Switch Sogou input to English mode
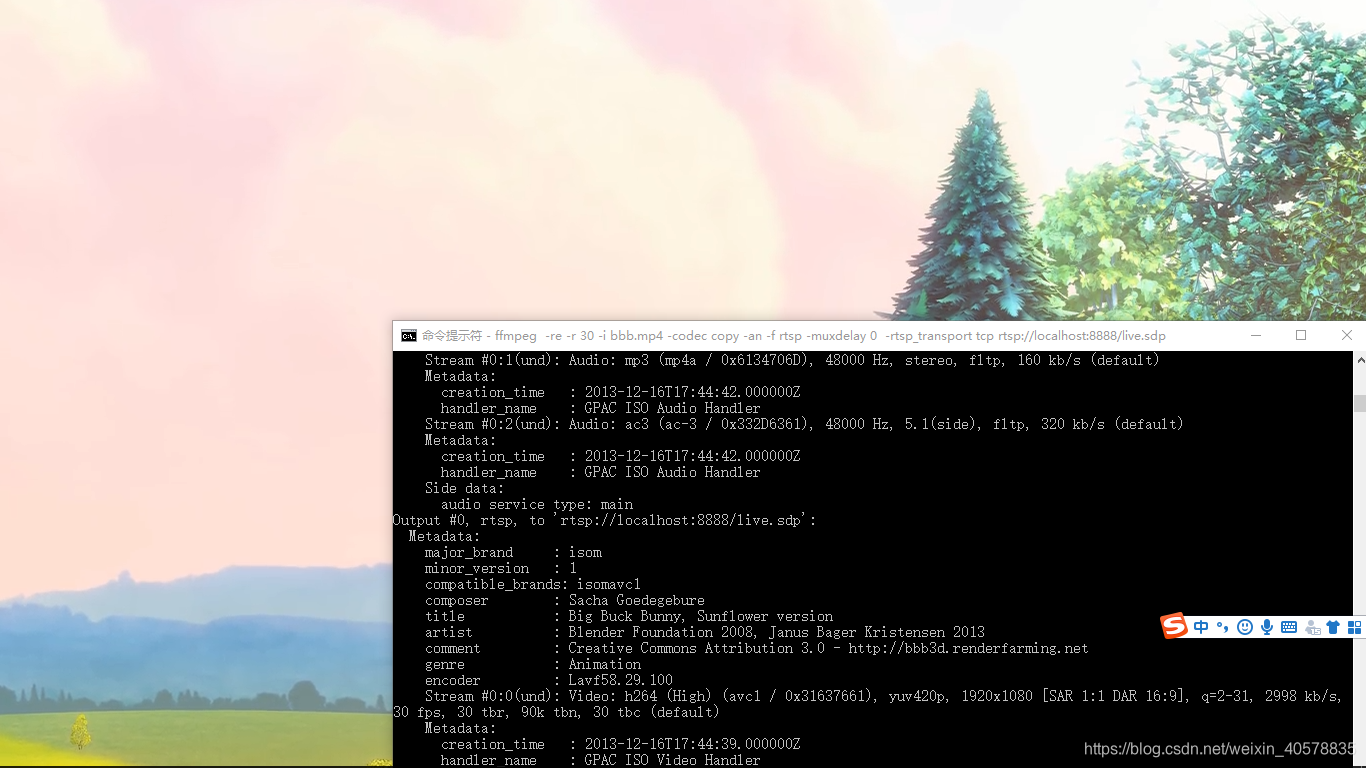This screenshot has width=1366, height=768. click(x=1201, y=626)
